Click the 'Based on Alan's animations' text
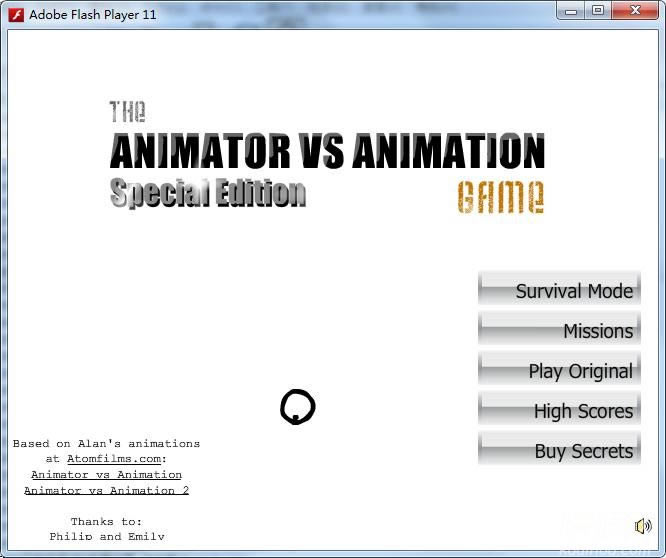Image resolution: width=666 pixels, height=558 pixels. (106, 443)
